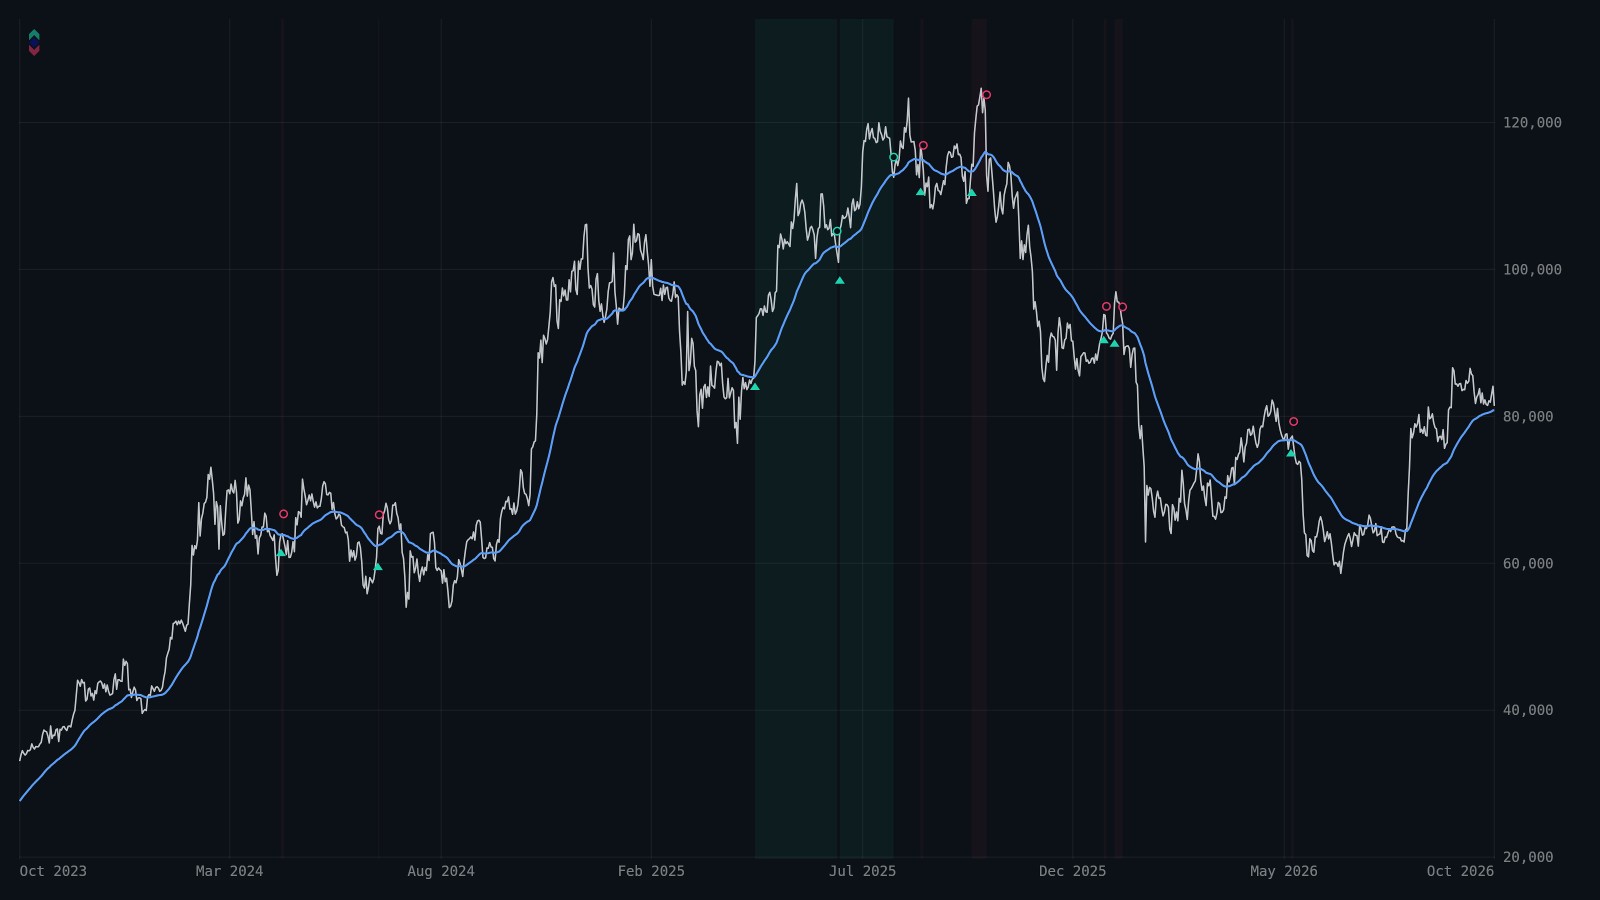
Task: Click the "Jul 2025" date axis label
Action: click(x=862, y=871)
